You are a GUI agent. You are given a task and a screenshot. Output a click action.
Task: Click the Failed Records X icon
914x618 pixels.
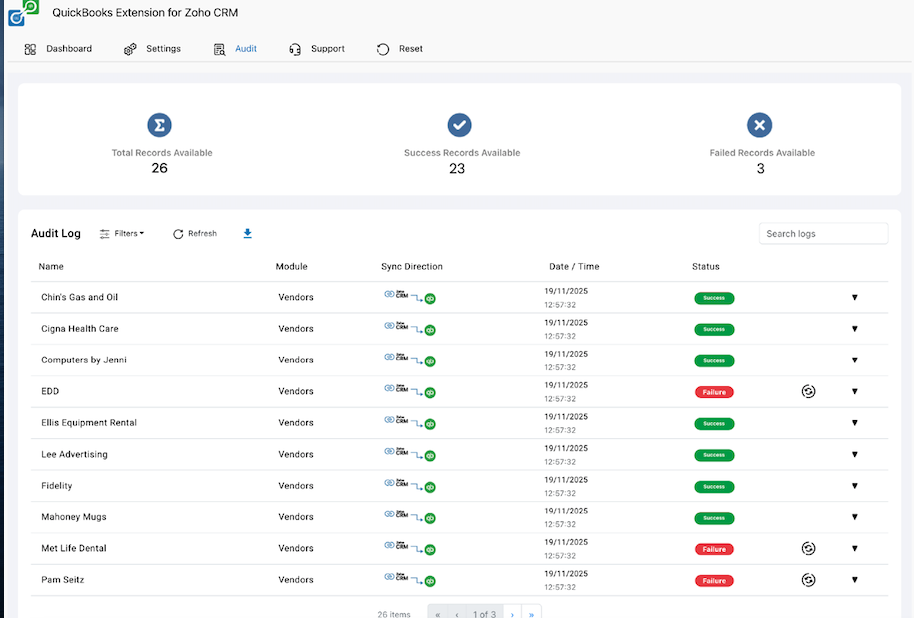[x=760, y=124]
